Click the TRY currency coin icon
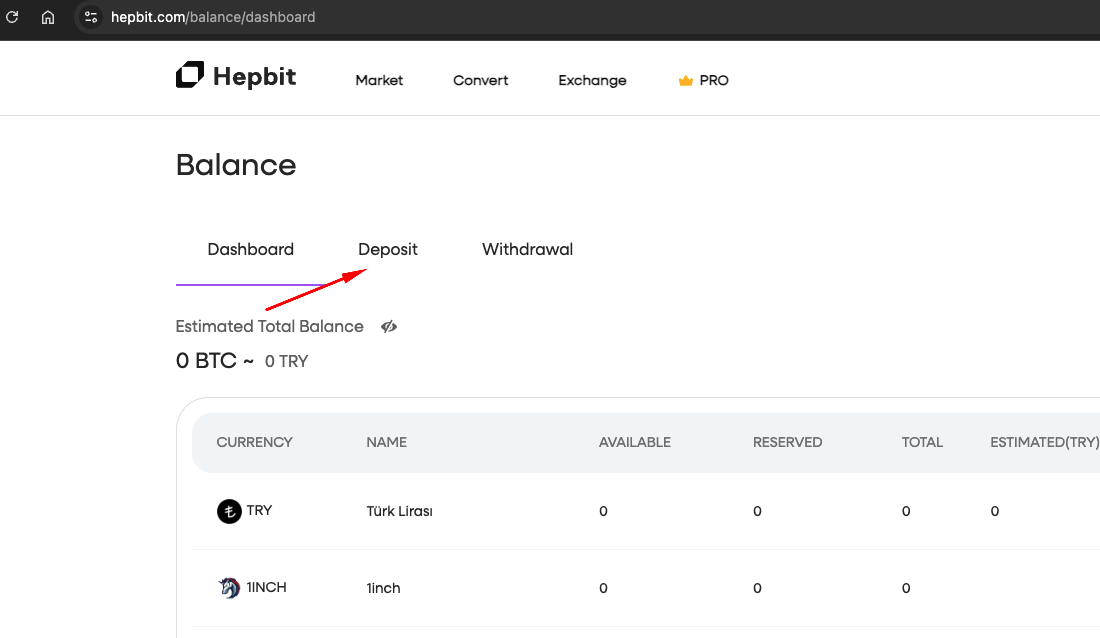Screen dimensions: 1100x638 (229, 511)
